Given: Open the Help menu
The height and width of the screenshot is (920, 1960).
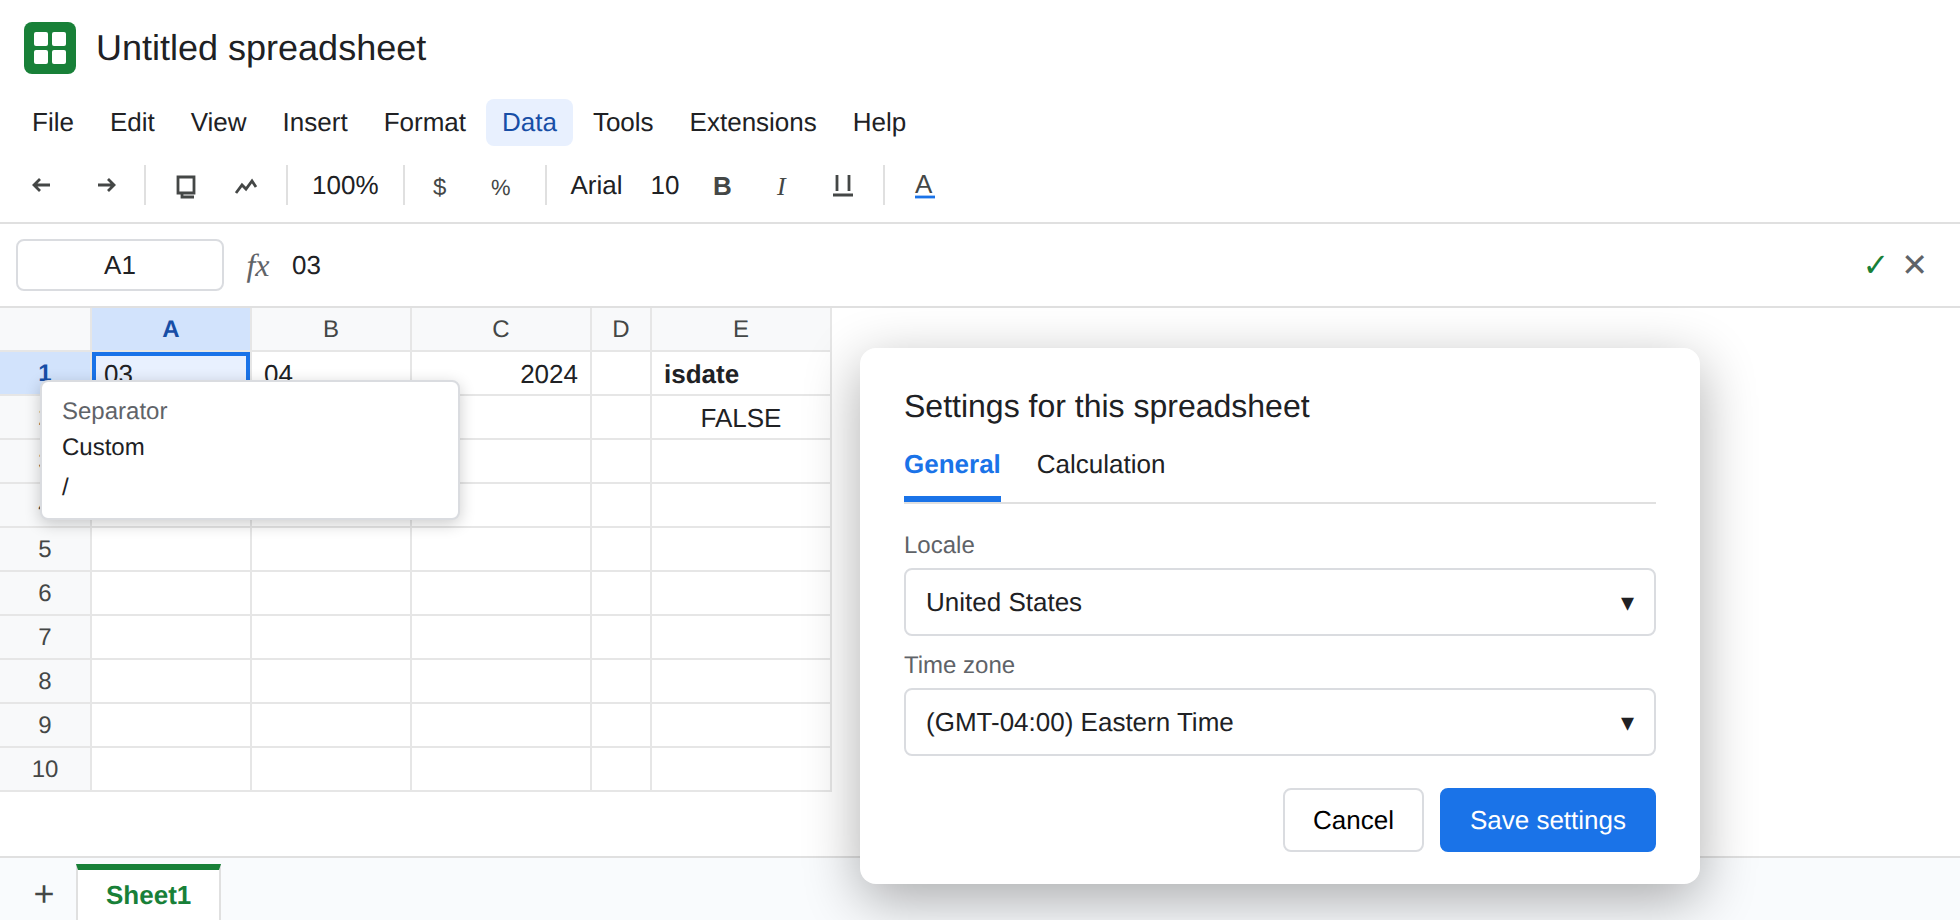Looking at the screenshot, I should tap(879, 122).
